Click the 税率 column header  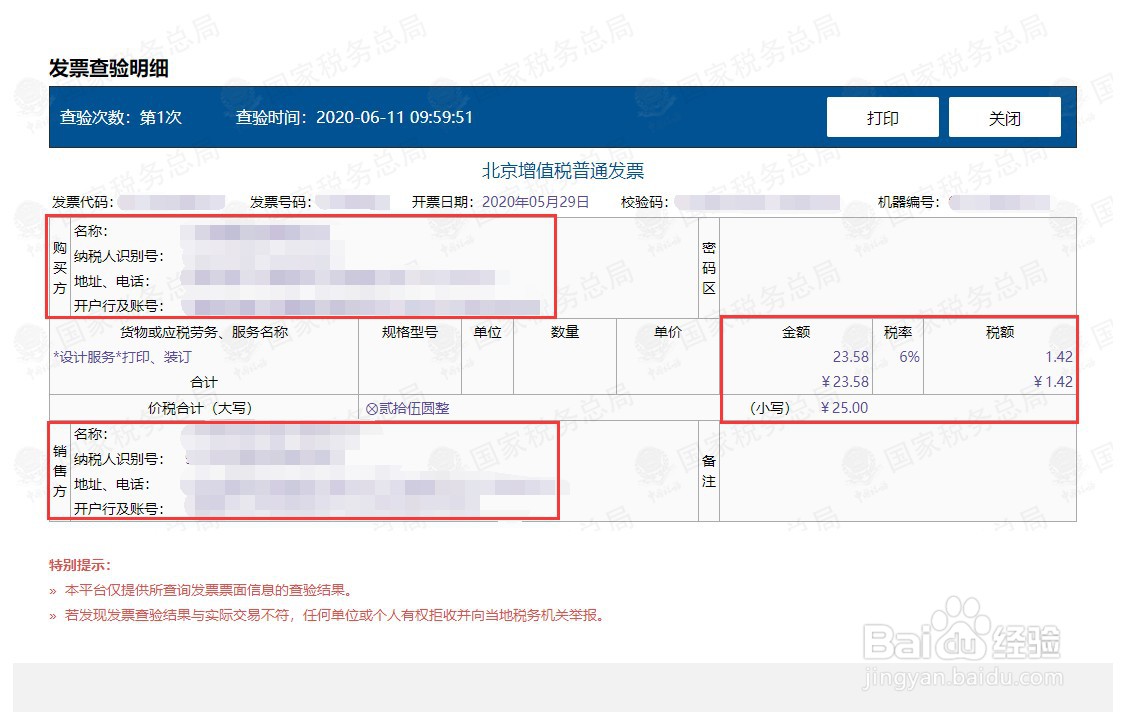[897, 332]
